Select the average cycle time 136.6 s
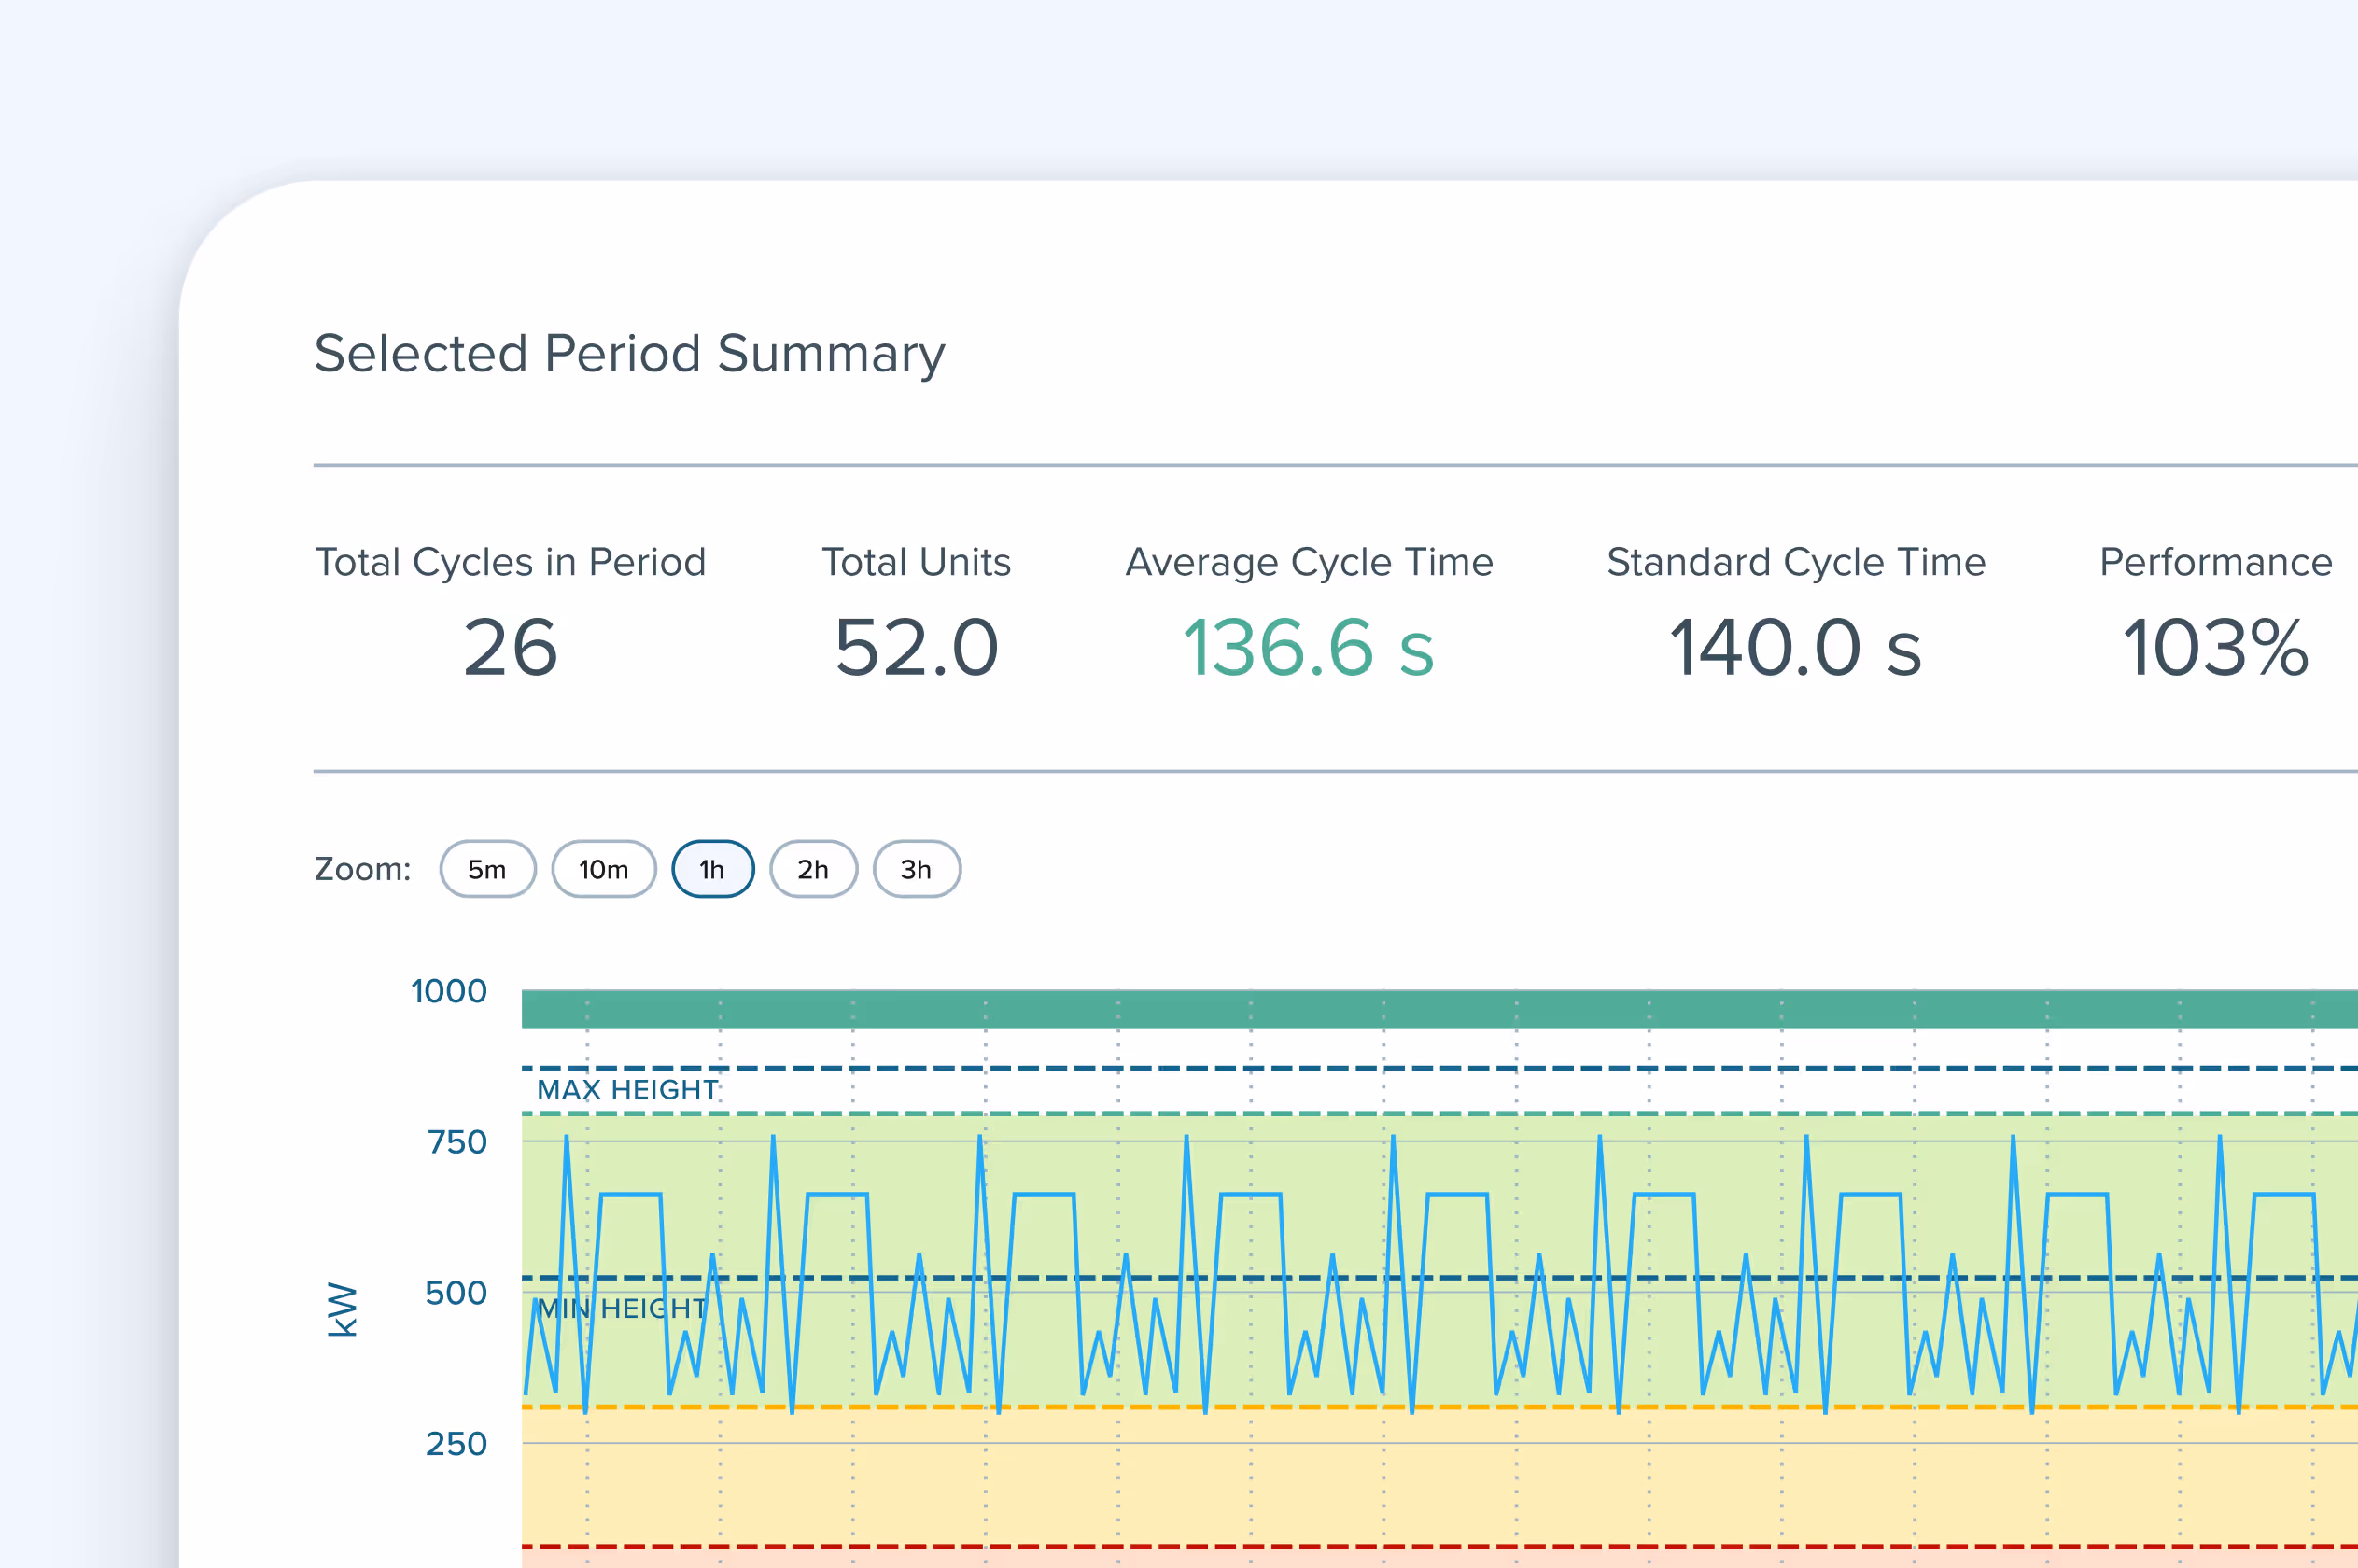The image size is (2358, 1568). point(1309,648)
